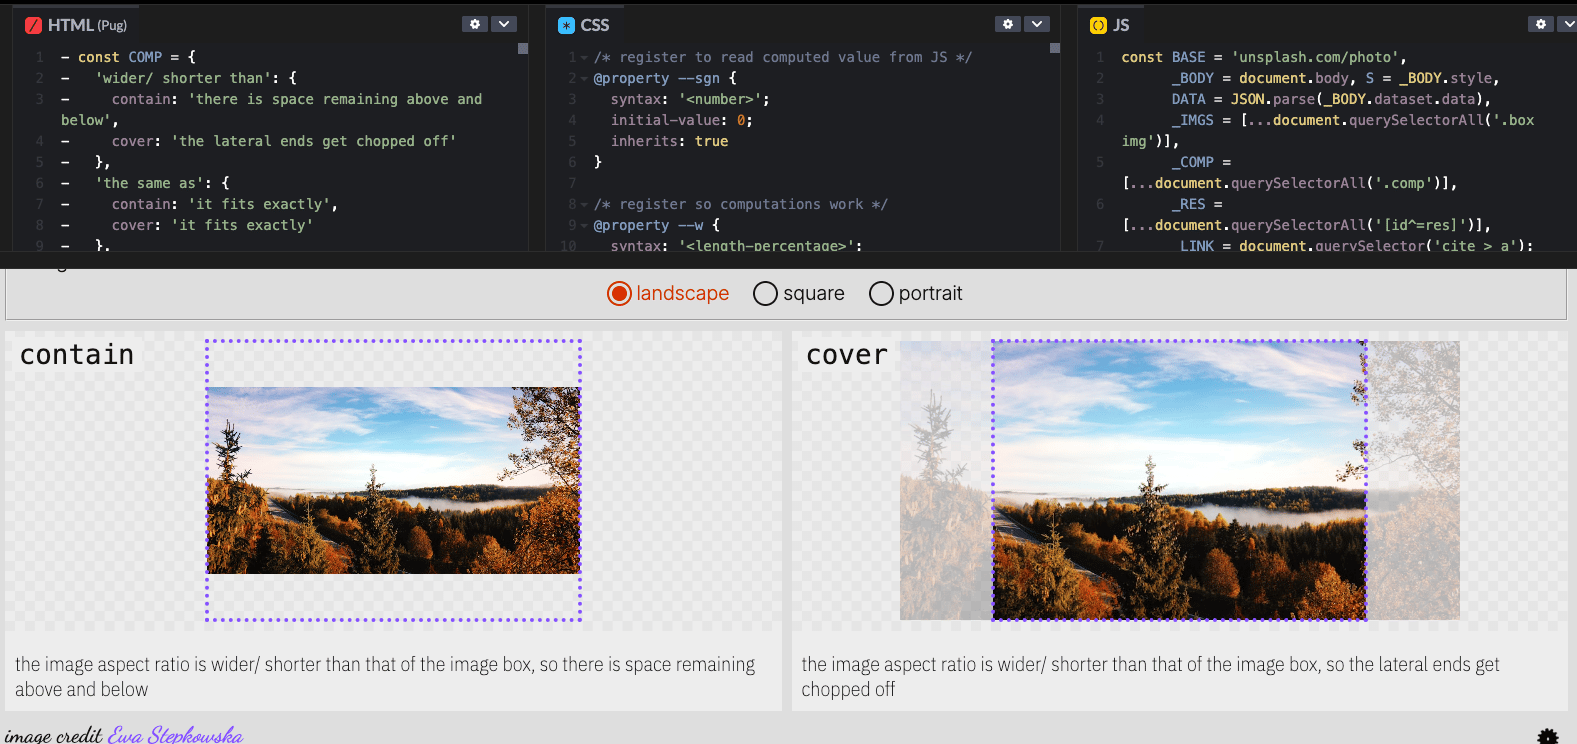Click the blue CSS panel logo icon
The height and width of the screenshot is (744, 1577).
pos(567,26)
